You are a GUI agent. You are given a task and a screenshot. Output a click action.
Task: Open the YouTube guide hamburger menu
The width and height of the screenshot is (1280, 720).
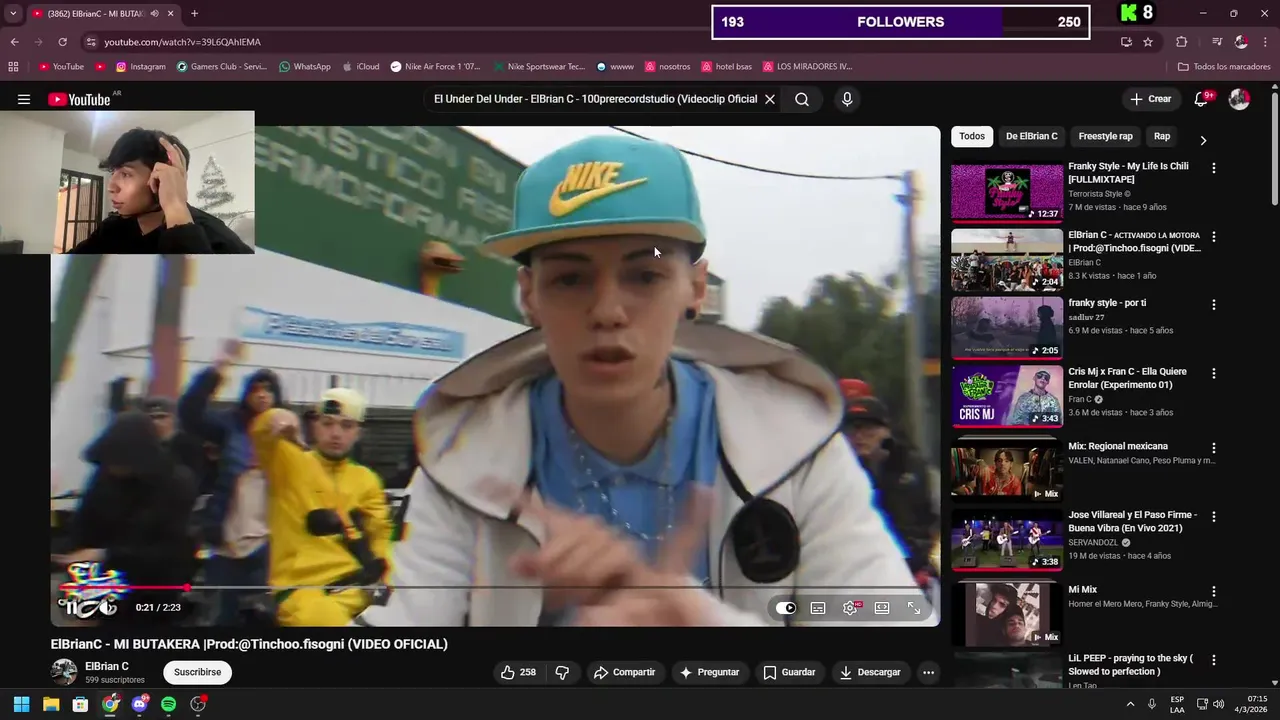[24, 99]
